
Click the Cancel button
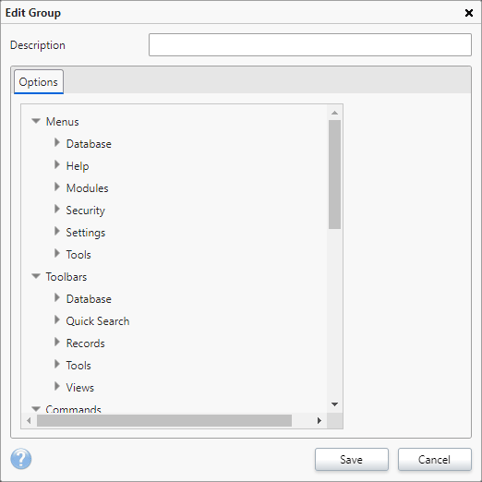tap(435, 459)
